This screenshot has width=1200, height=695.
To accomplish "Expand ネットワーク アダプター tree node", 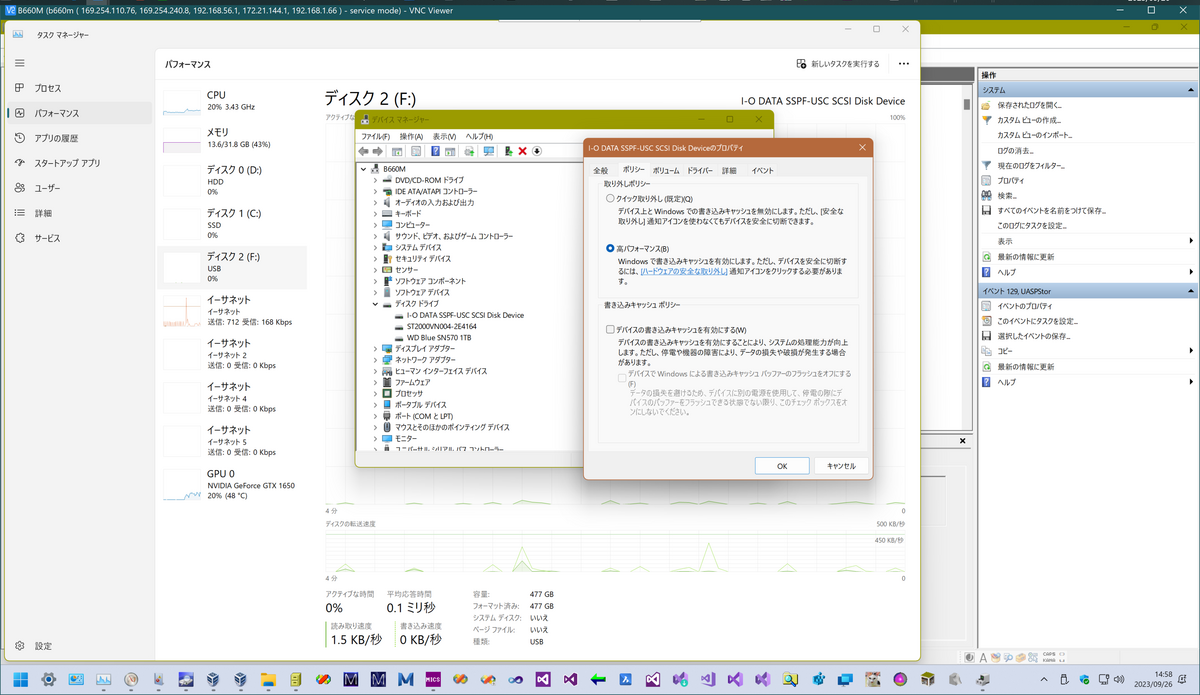I will coord(376,360).
